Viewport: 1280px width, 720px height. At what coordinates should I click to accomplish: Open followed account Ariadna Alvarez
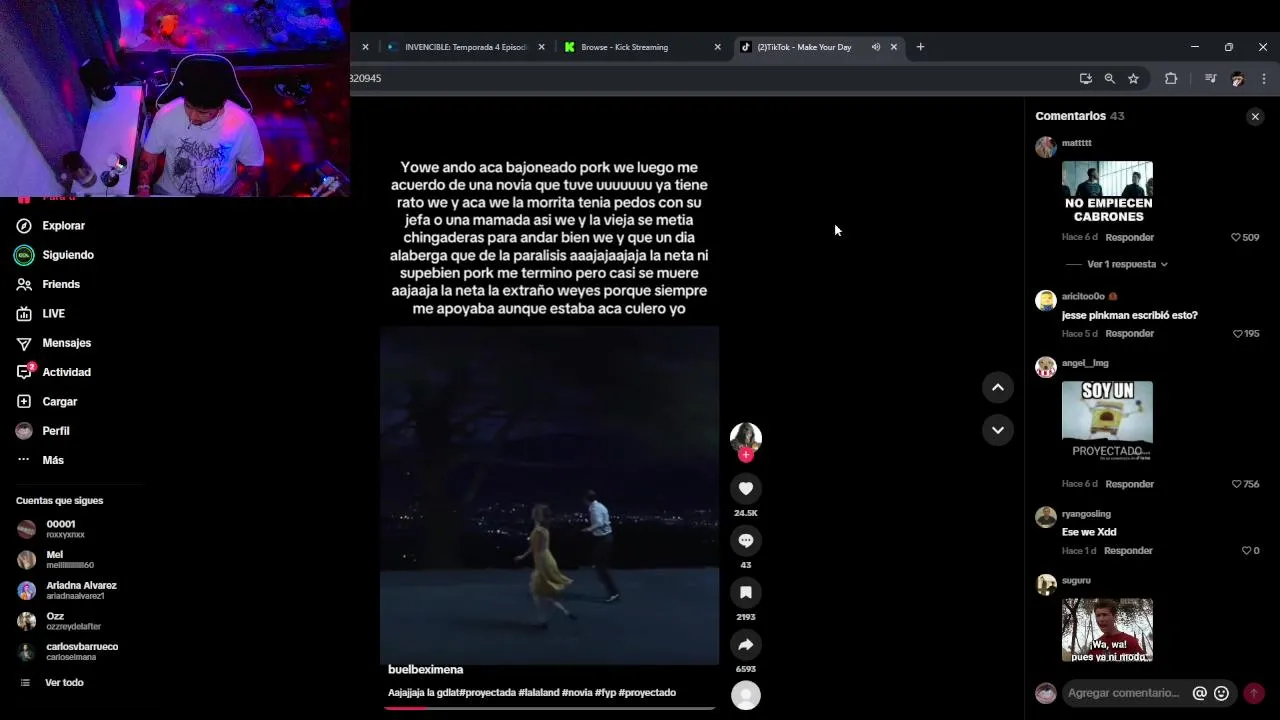pos(68,590)
